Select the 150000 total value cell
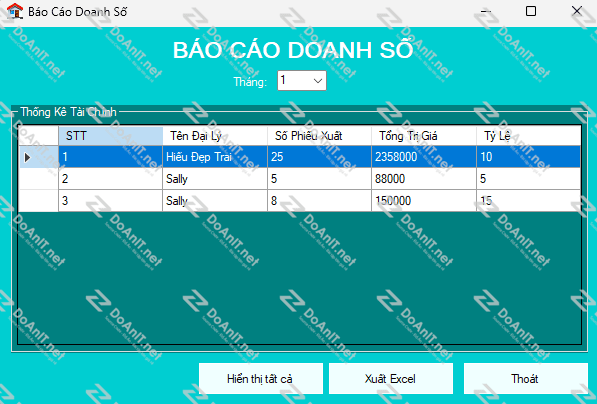 click(424, 201)
